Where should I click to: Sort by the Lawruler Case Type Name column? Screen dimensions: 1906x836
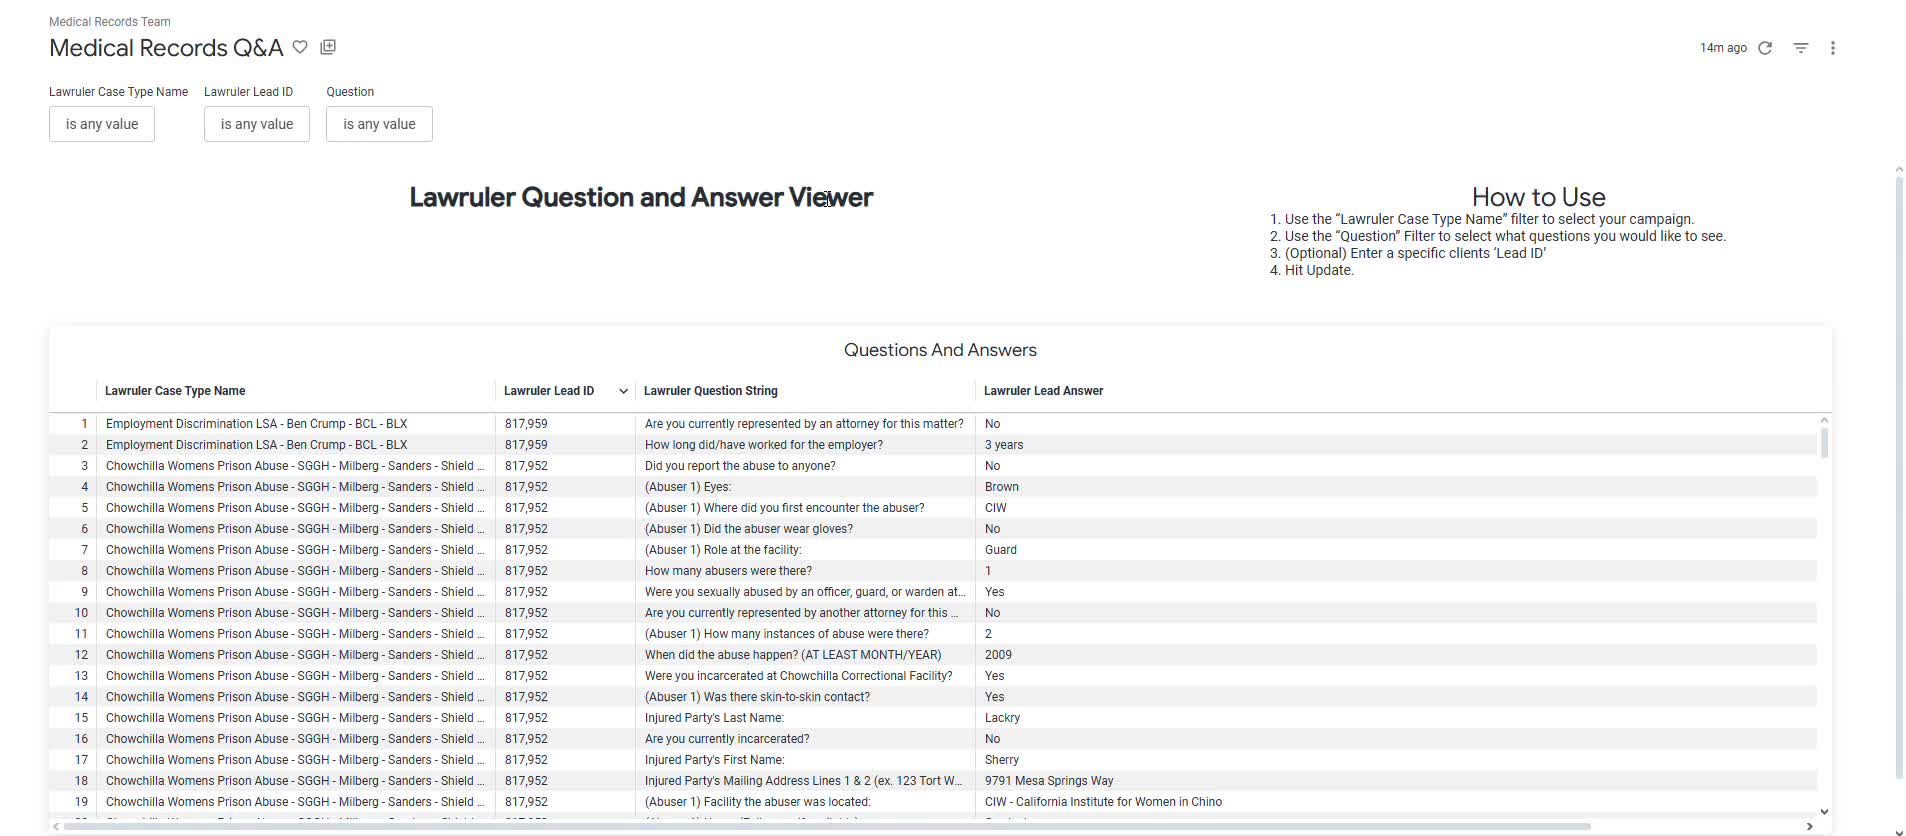(x=175, y=391)
